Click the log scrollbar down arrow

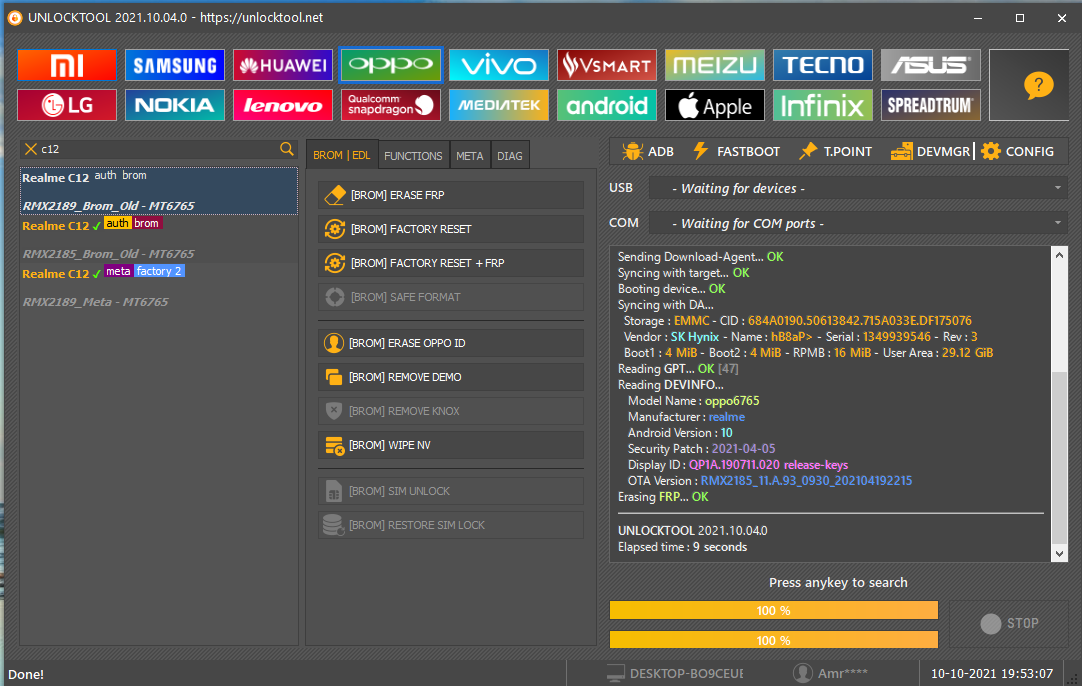[x=1059, y=553]
